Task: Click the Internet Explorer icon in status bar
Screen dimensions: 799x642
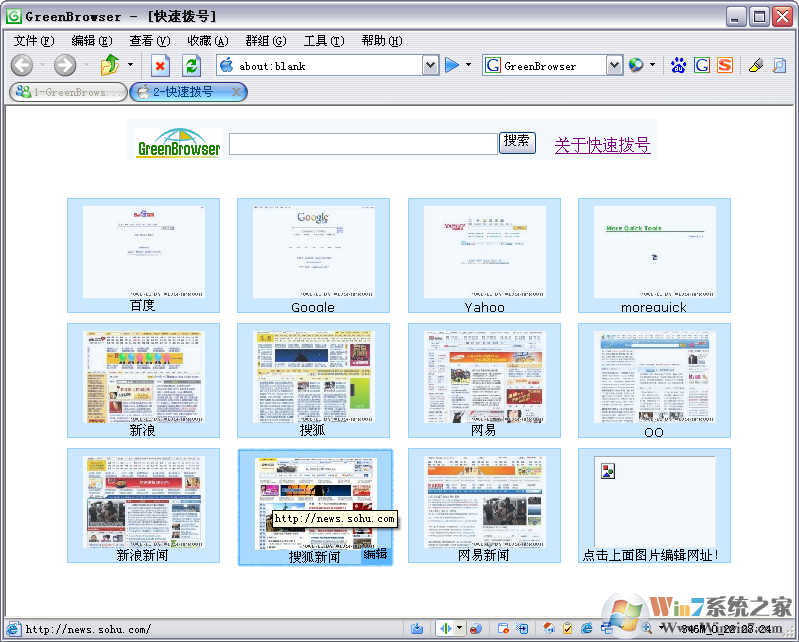Action: pyautogui.click(x=587, y=629)
